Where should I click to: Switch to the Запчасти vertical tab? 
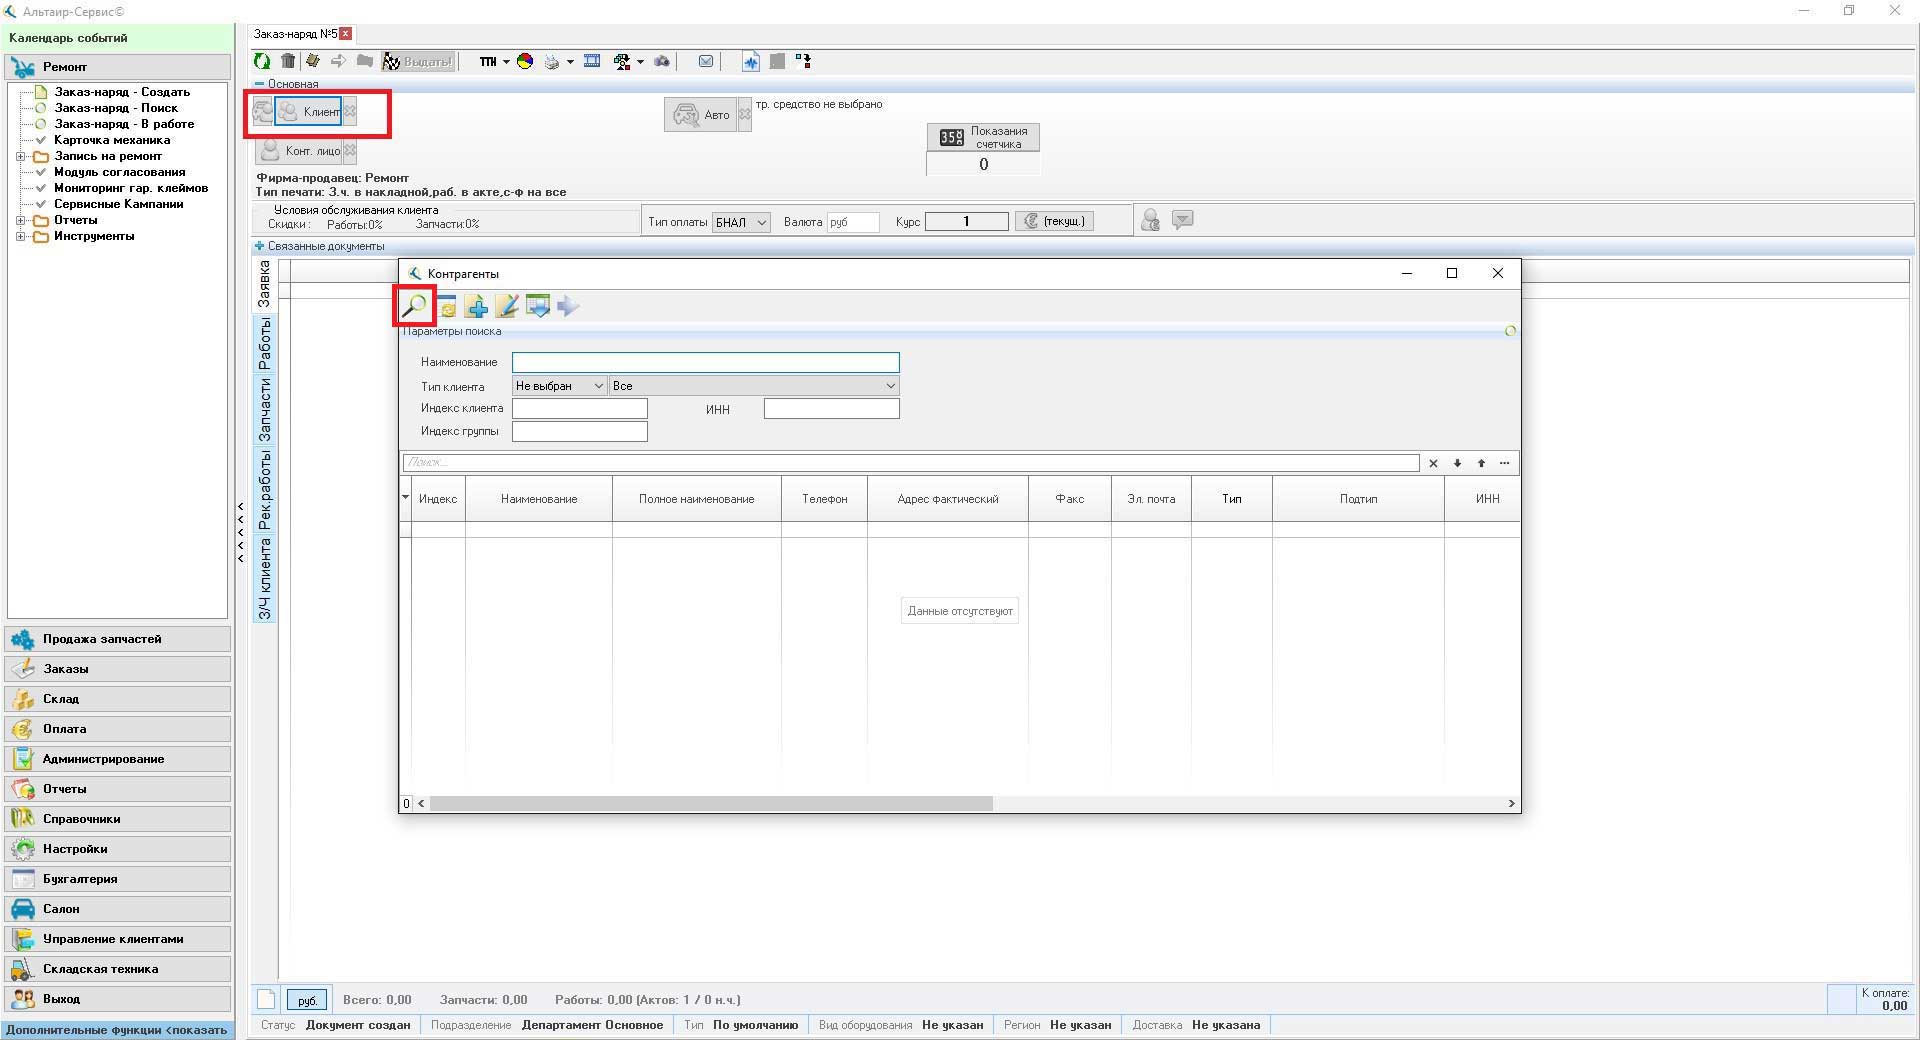point(264,411)
